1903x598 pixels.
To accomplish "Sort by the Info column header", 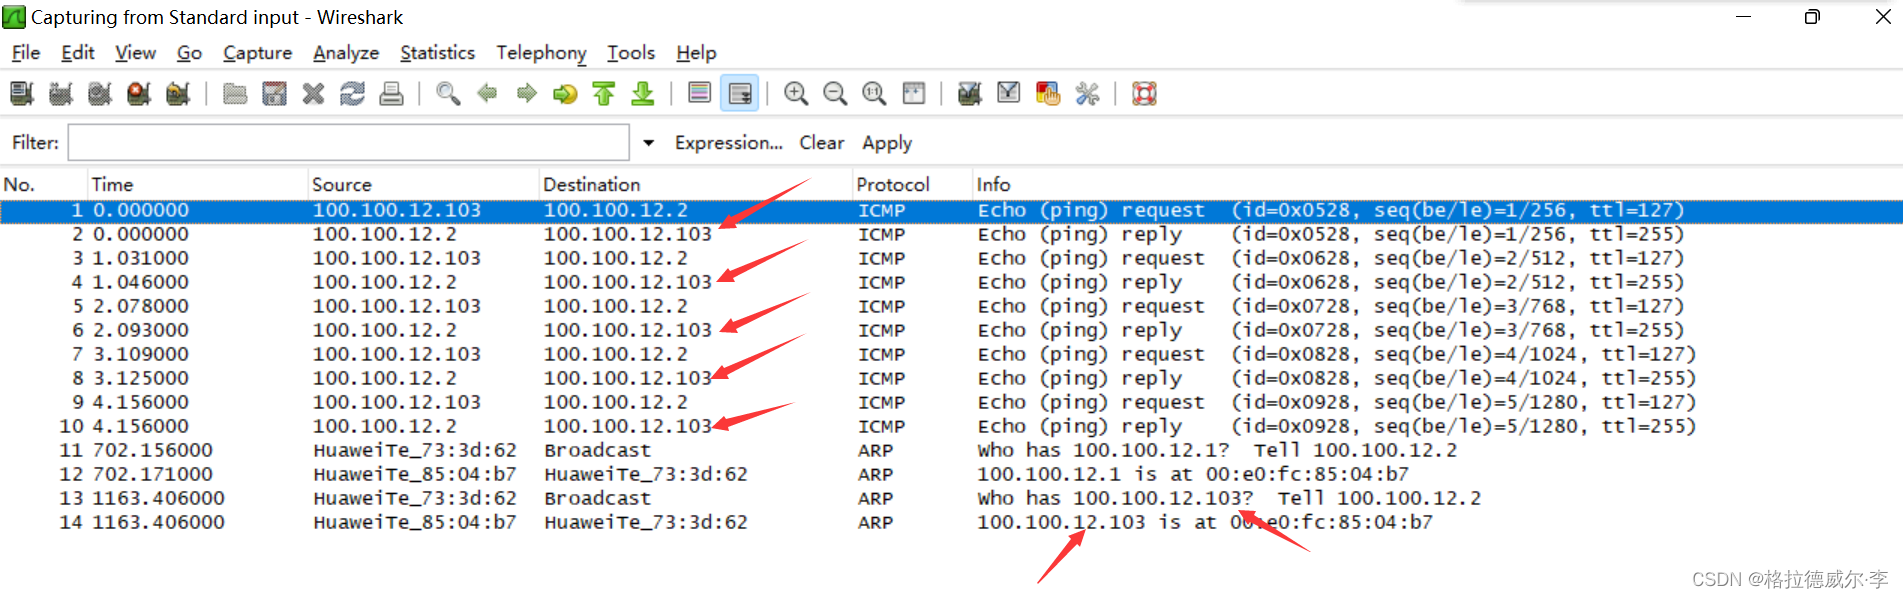I will [1437, 184].
